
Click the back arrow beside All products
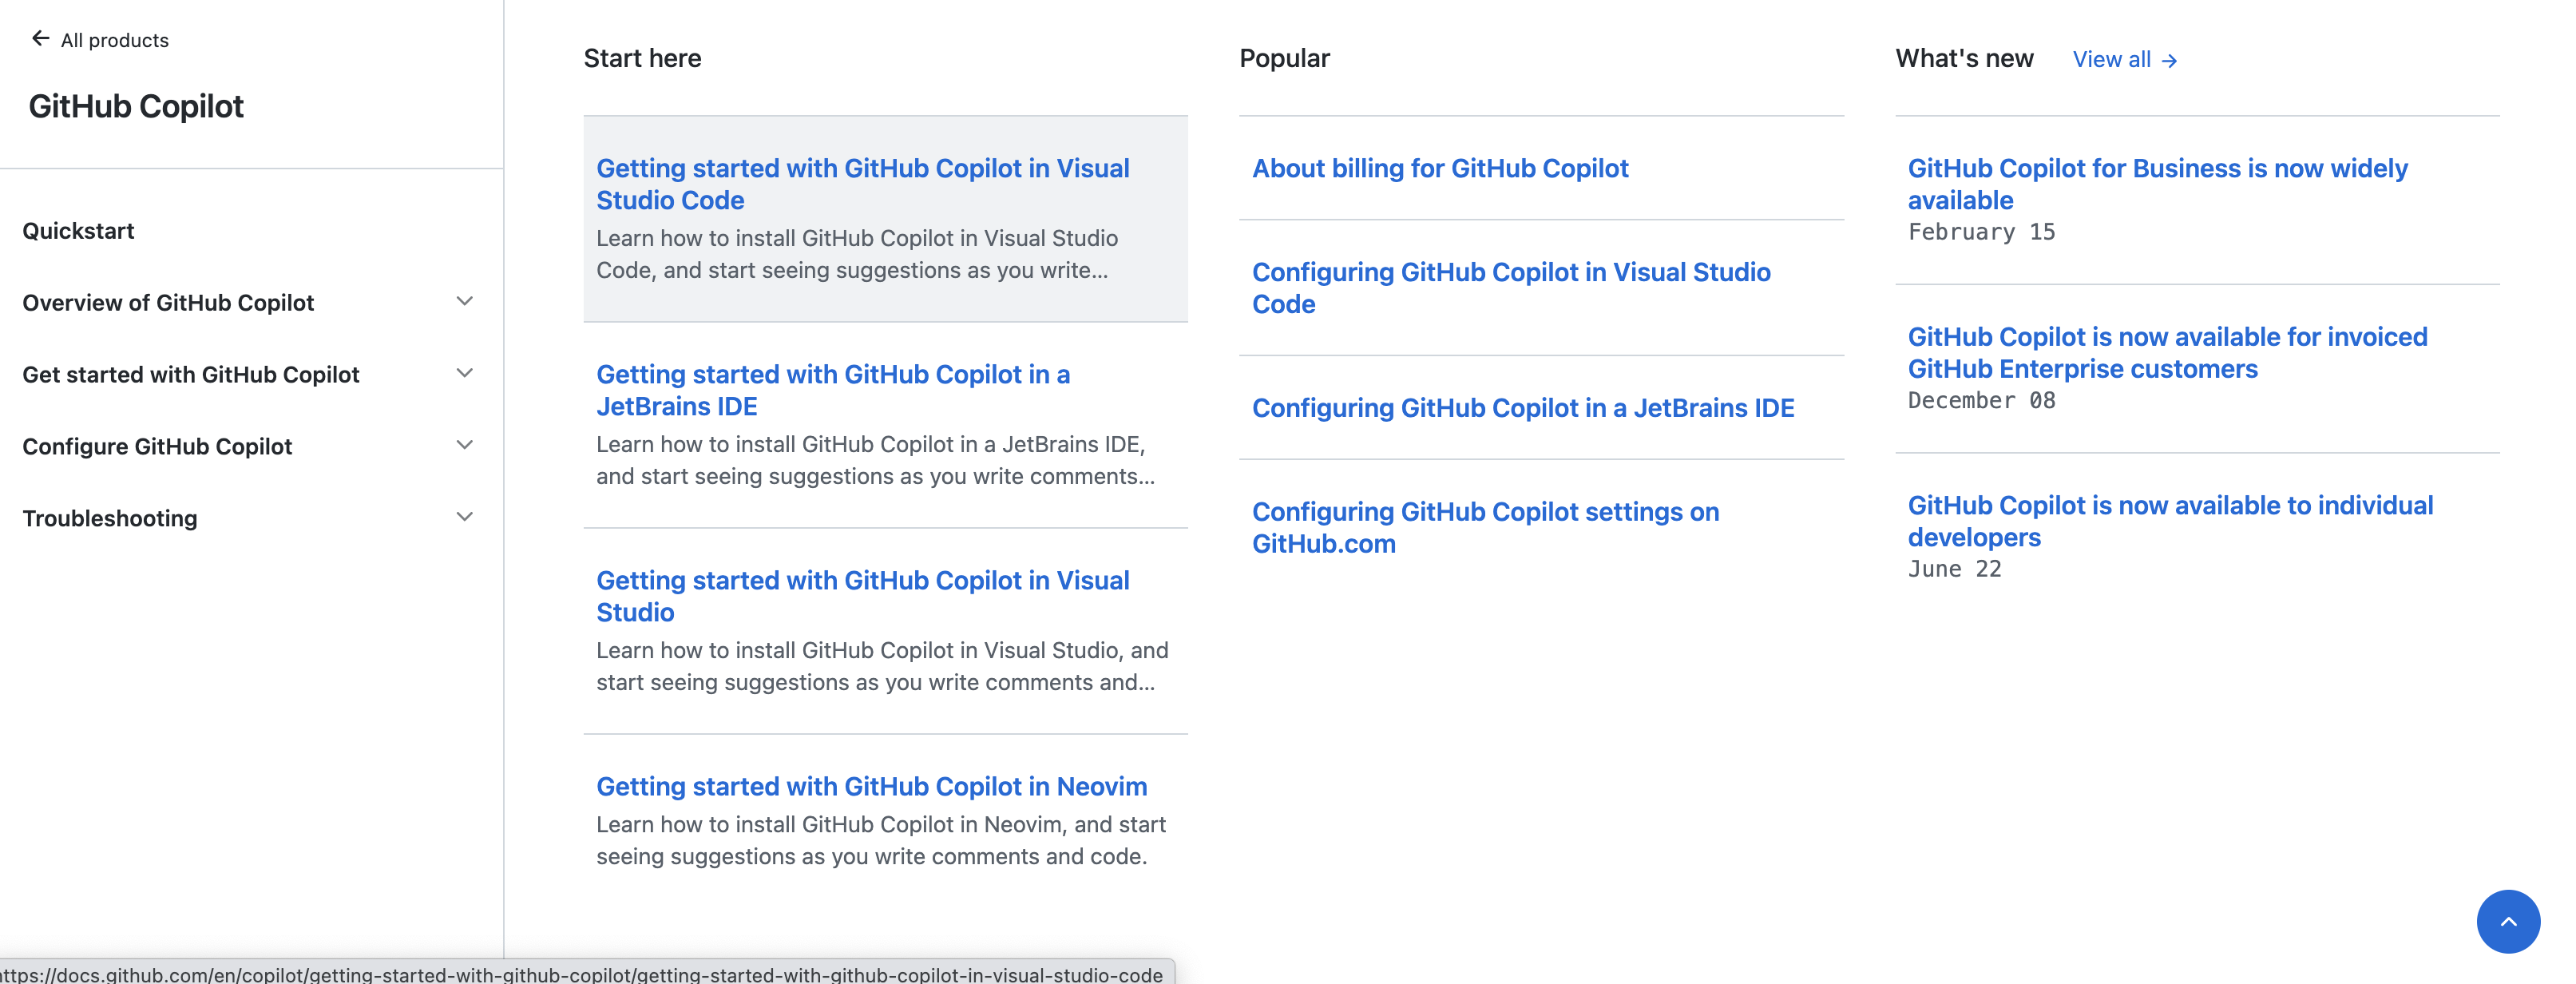pos(40,39)
